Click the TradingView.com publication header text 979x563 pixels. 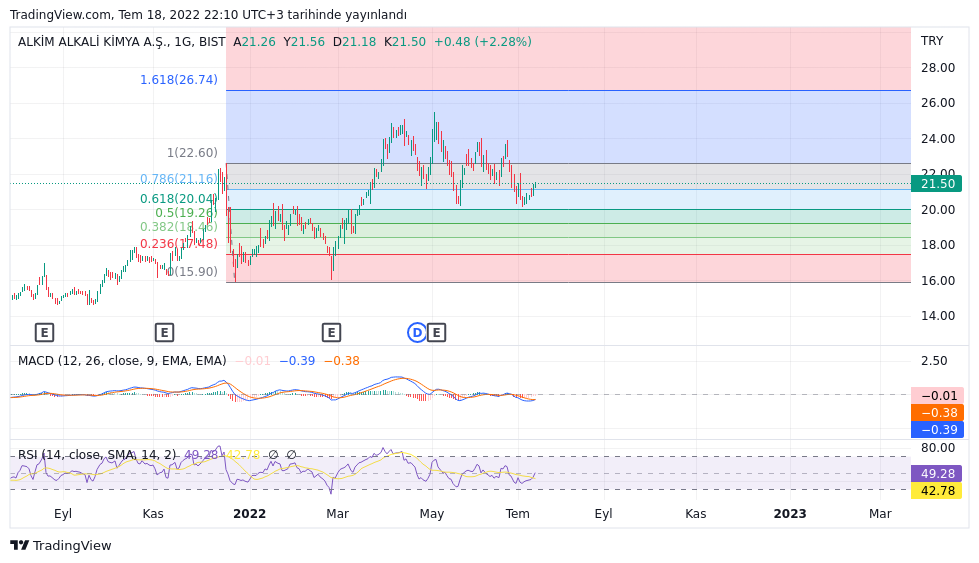tap(208, 14)
